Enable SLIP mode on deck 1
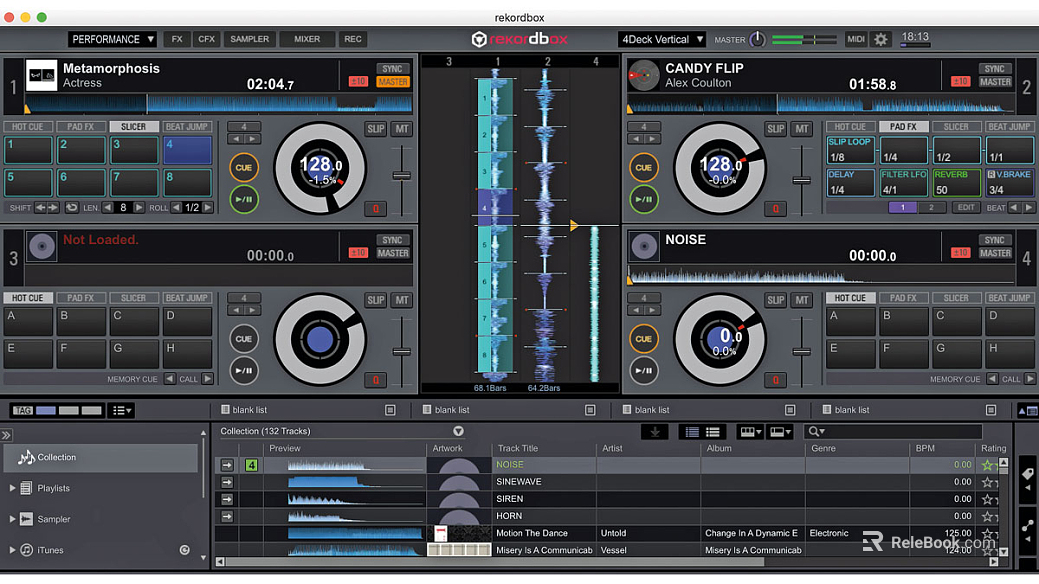This screenshot has width=1039, height=584. 376,129
